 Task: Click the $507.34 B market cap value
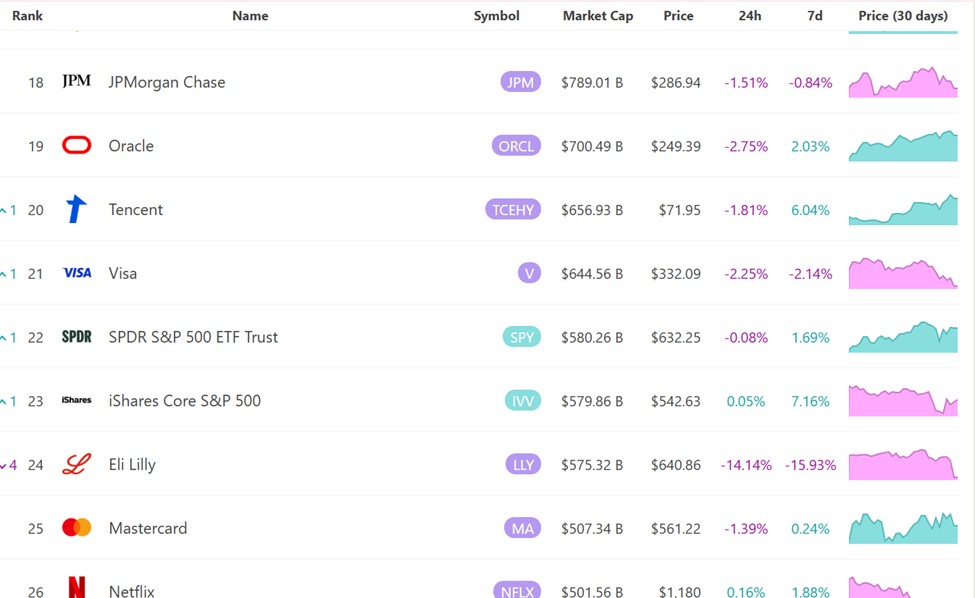(x=591, y=528)
